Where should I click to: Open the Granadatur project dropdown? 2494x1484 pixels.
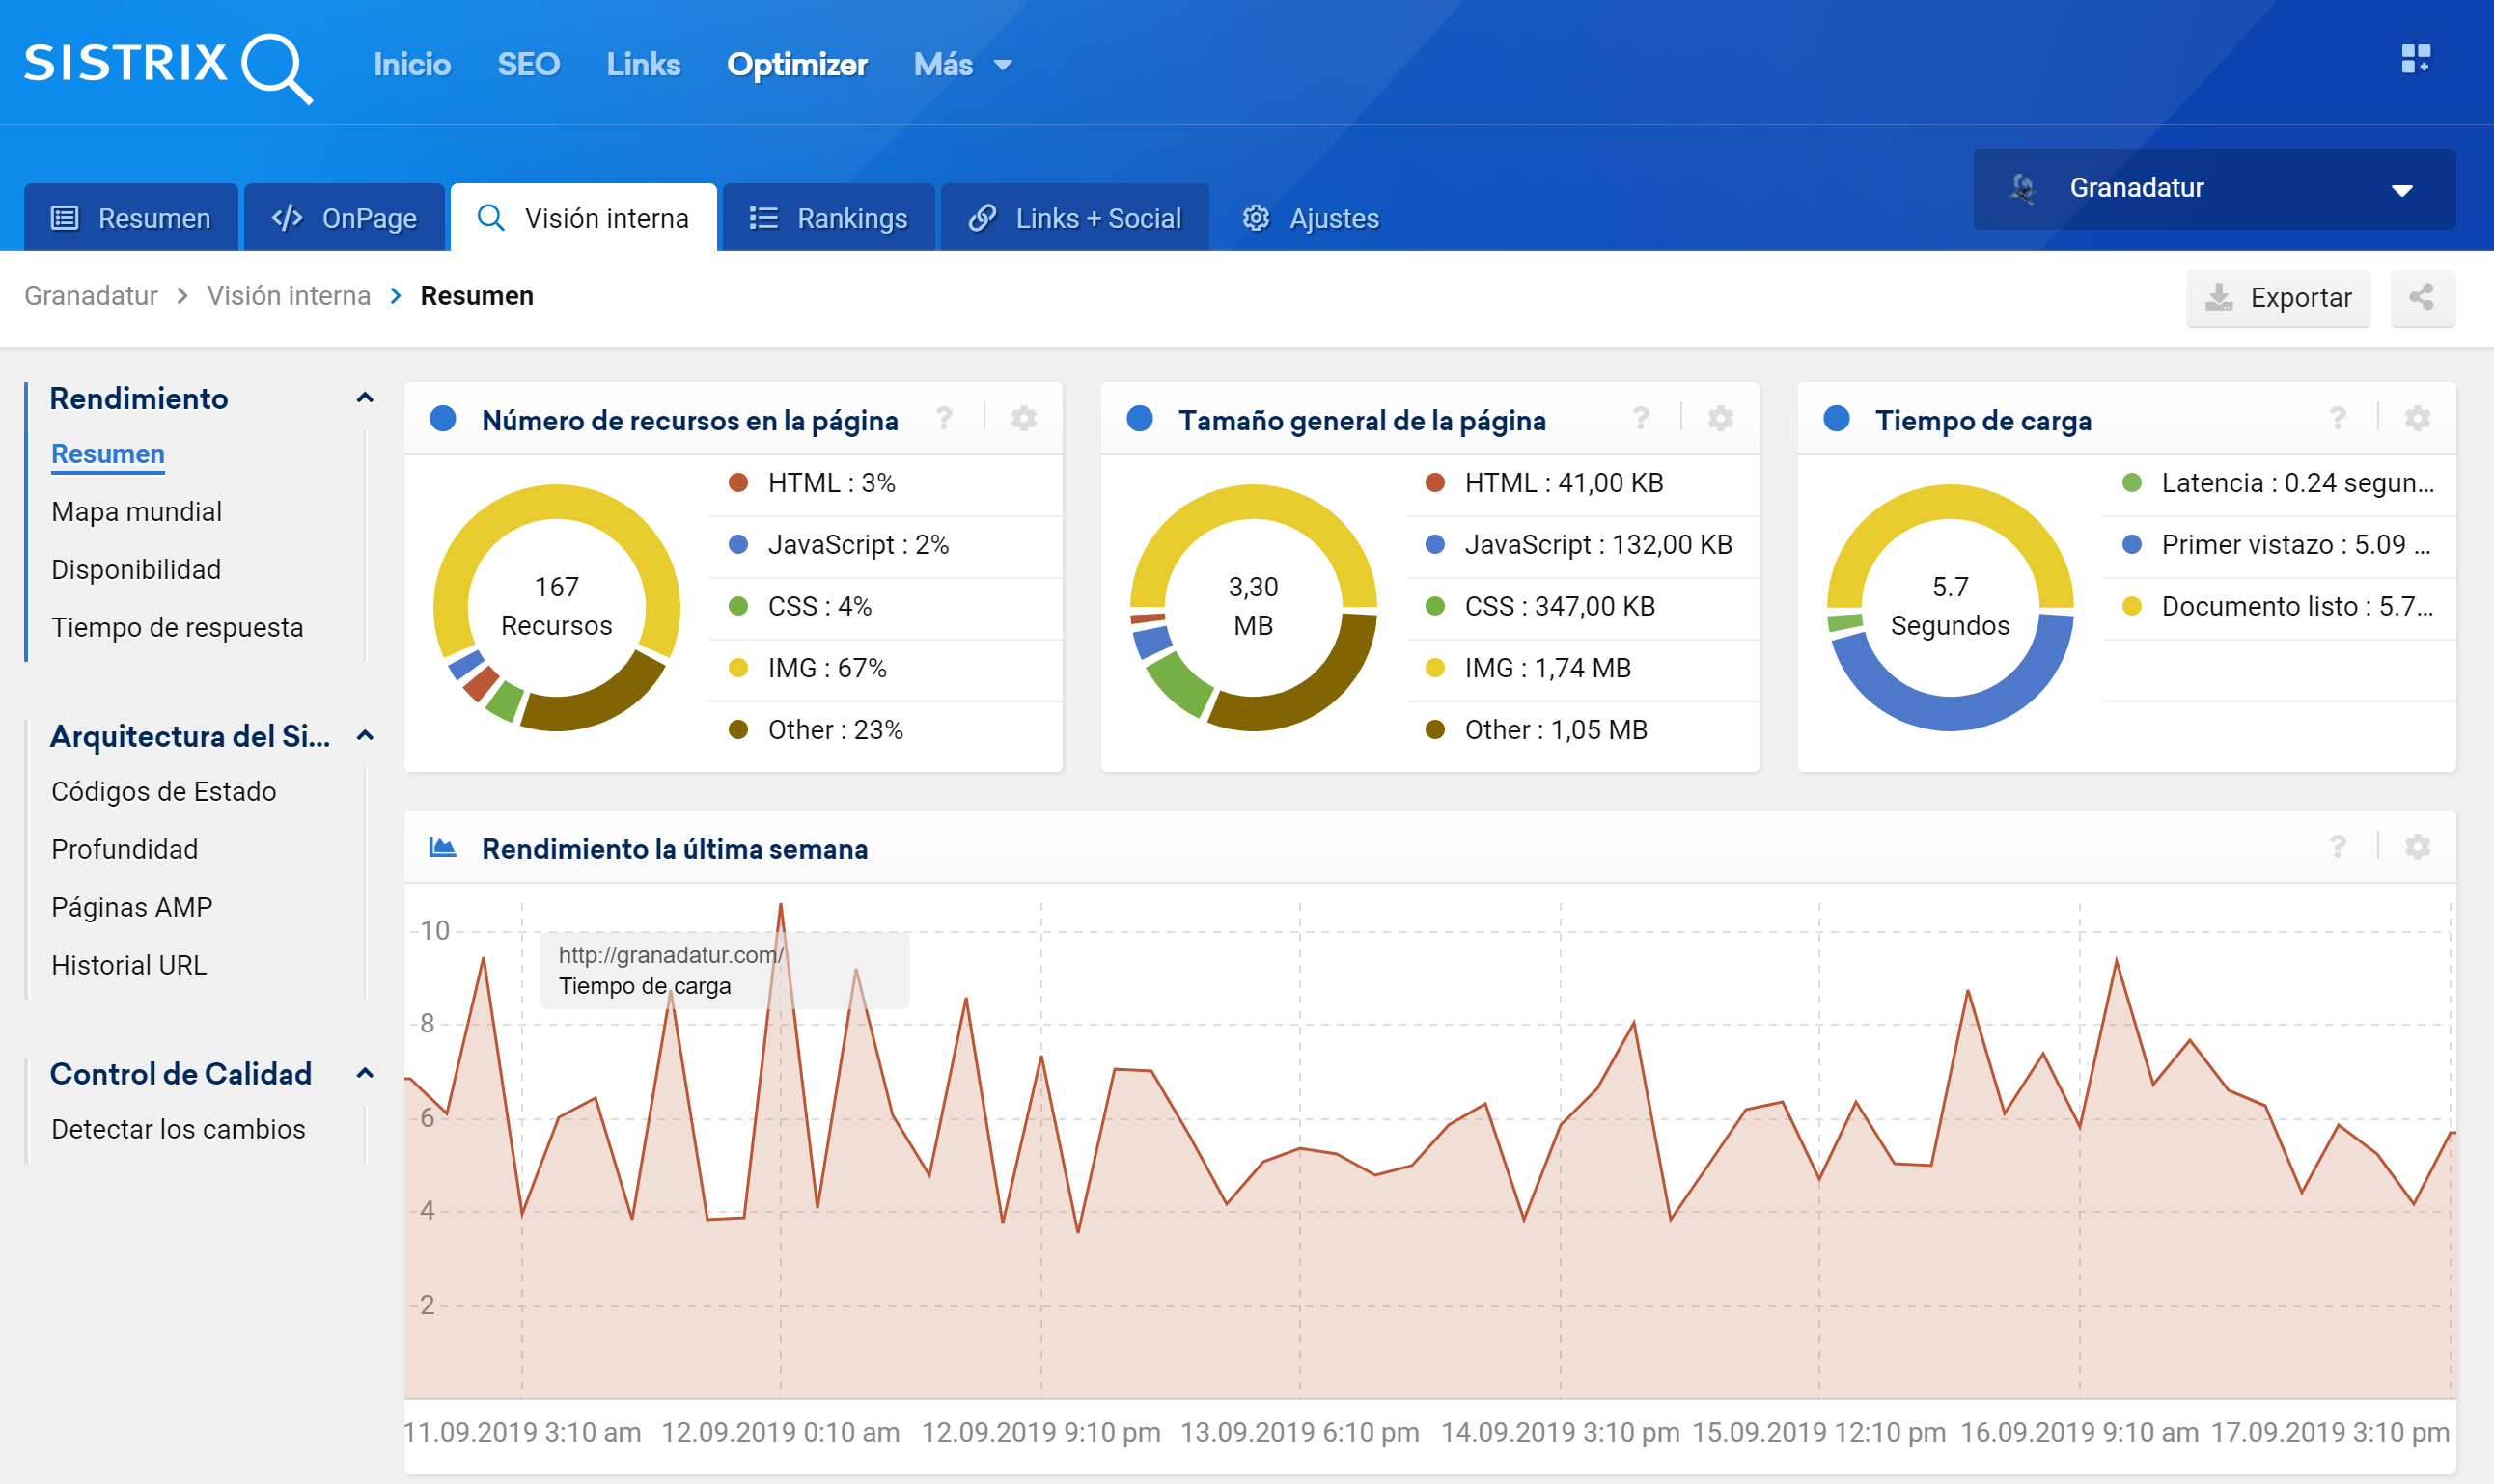click(x=2213, y=188)
